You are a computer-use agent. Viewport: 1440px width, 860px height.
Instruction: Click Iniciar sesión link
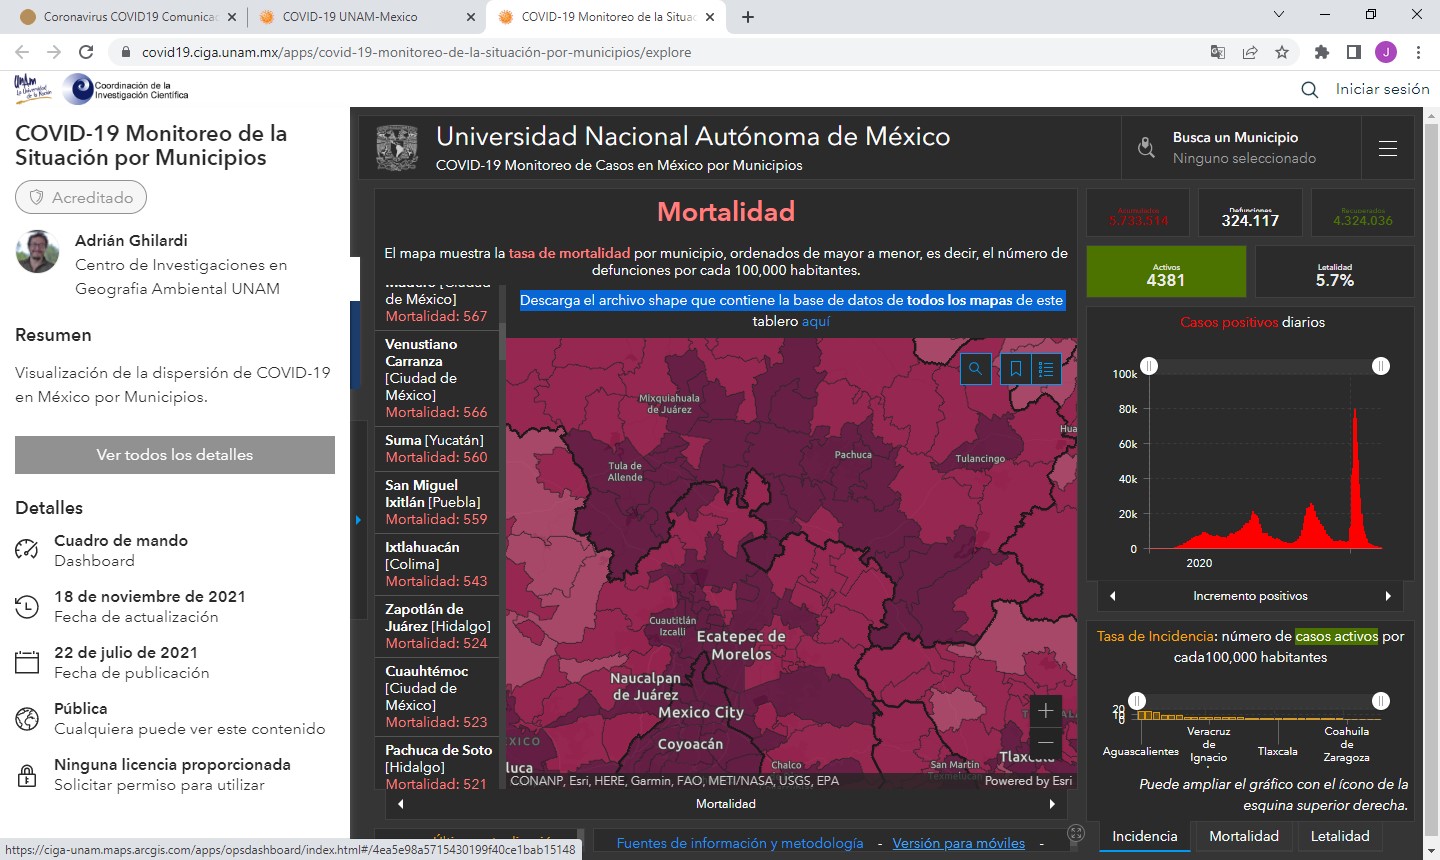coord(1383,89)
